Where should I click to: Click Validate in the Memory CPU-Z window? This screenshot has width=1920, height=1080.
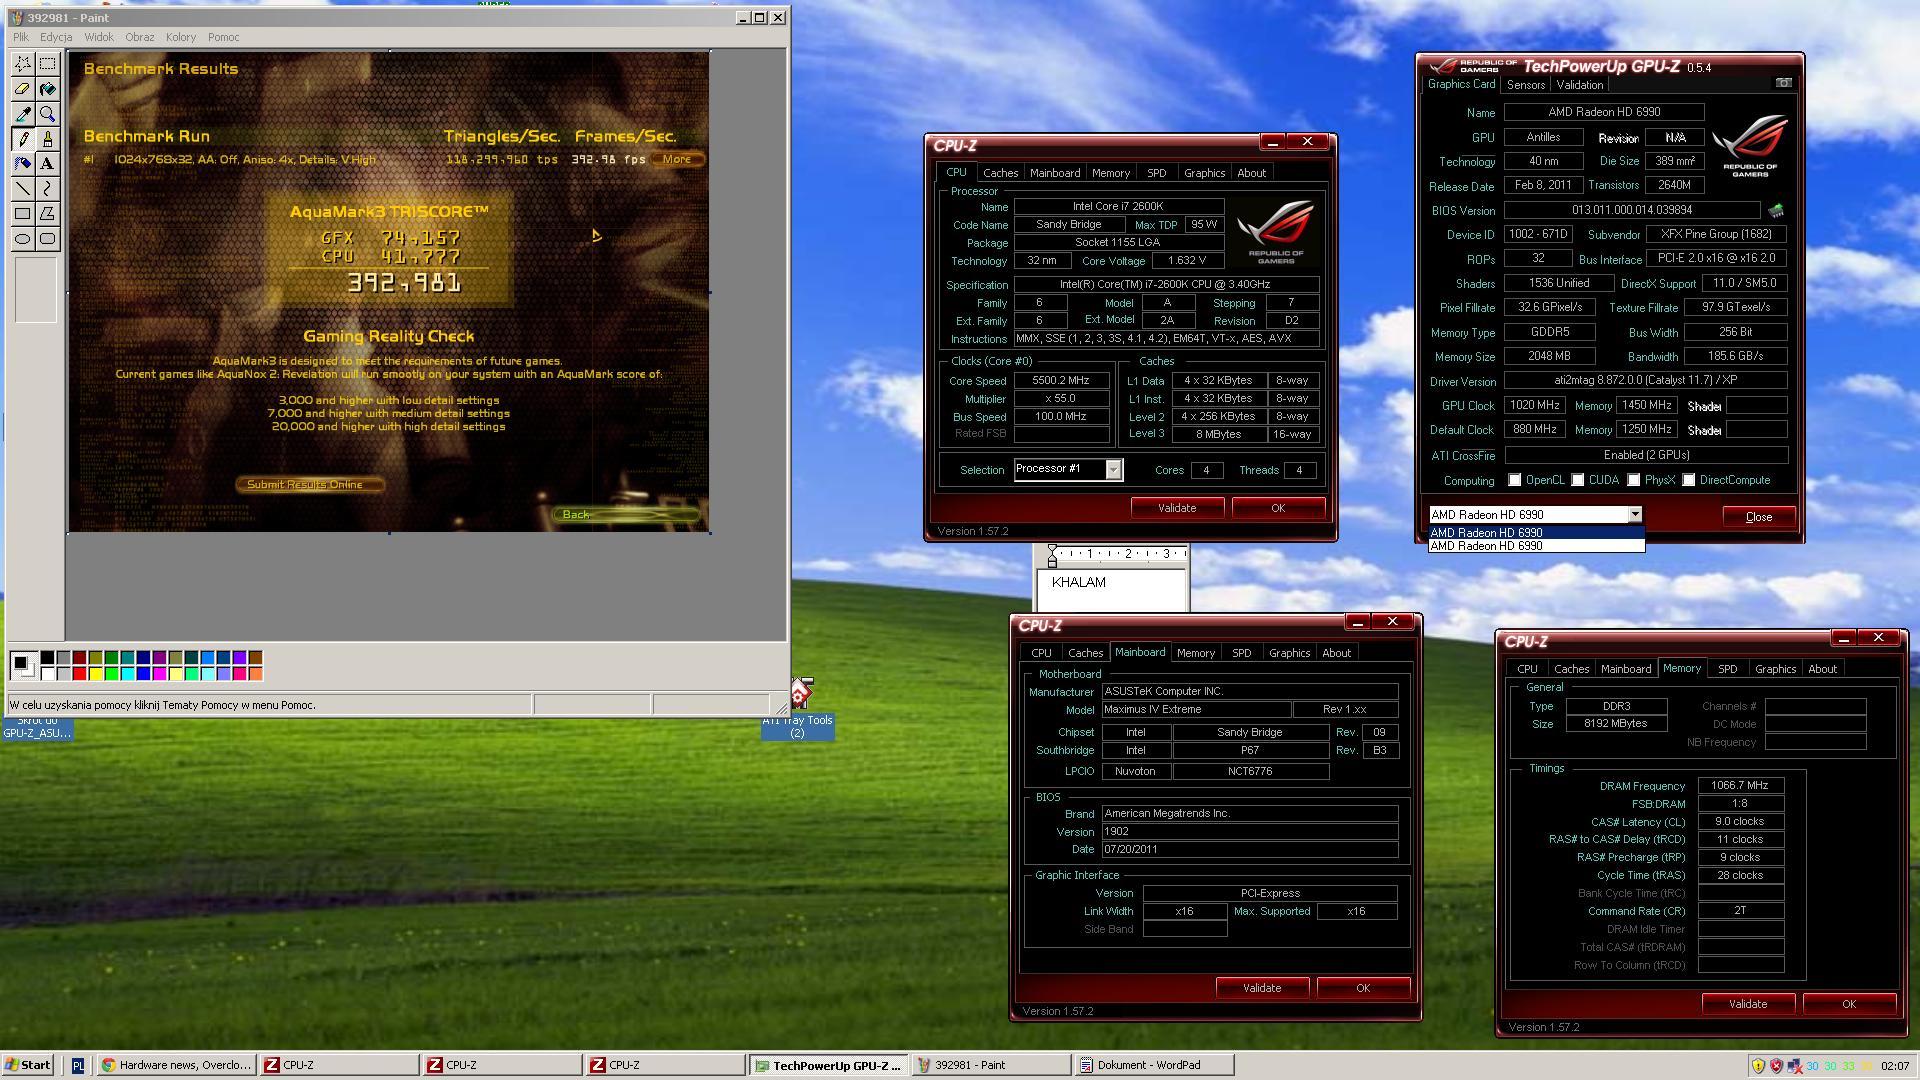(x=1748, y=1004)
